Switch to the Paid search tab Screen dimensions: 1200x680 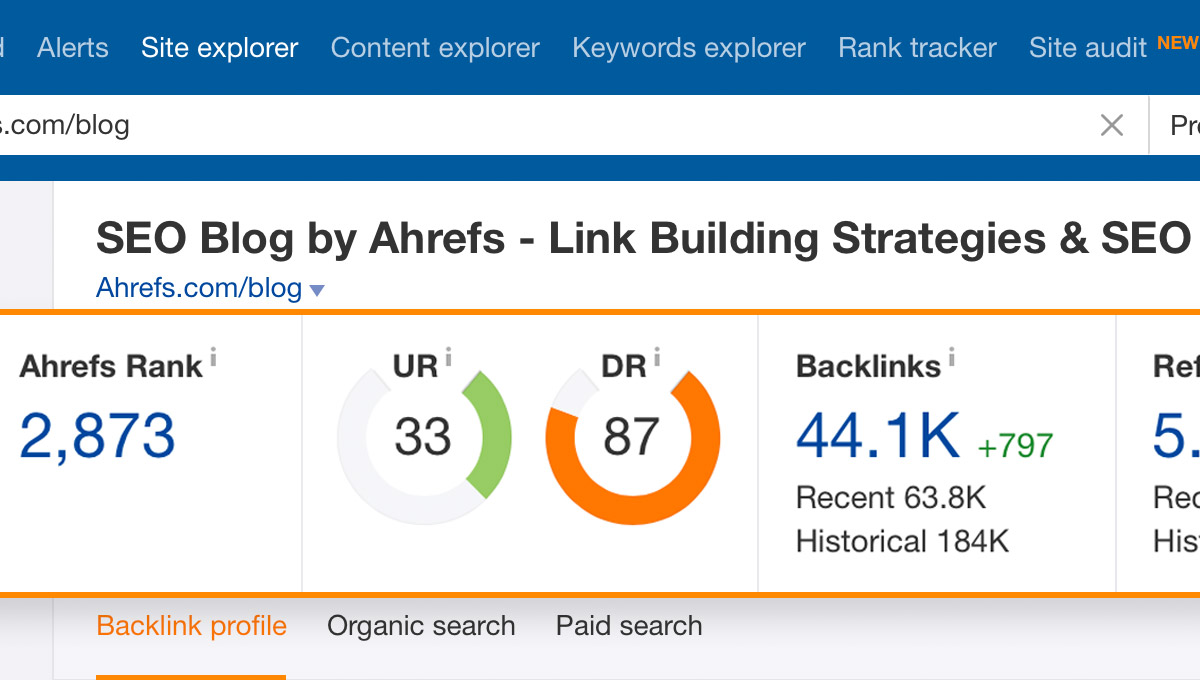(x=629, y=627)
